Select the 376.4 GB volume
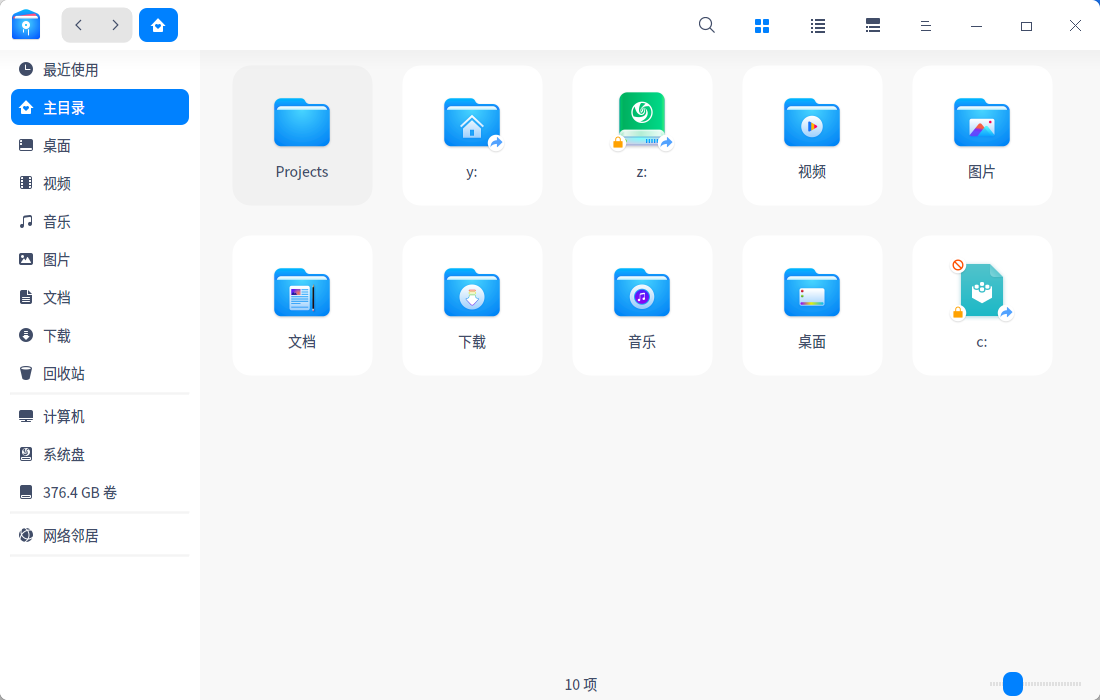1100x700 pixels. pyautogui.click(x=80, y=492)
